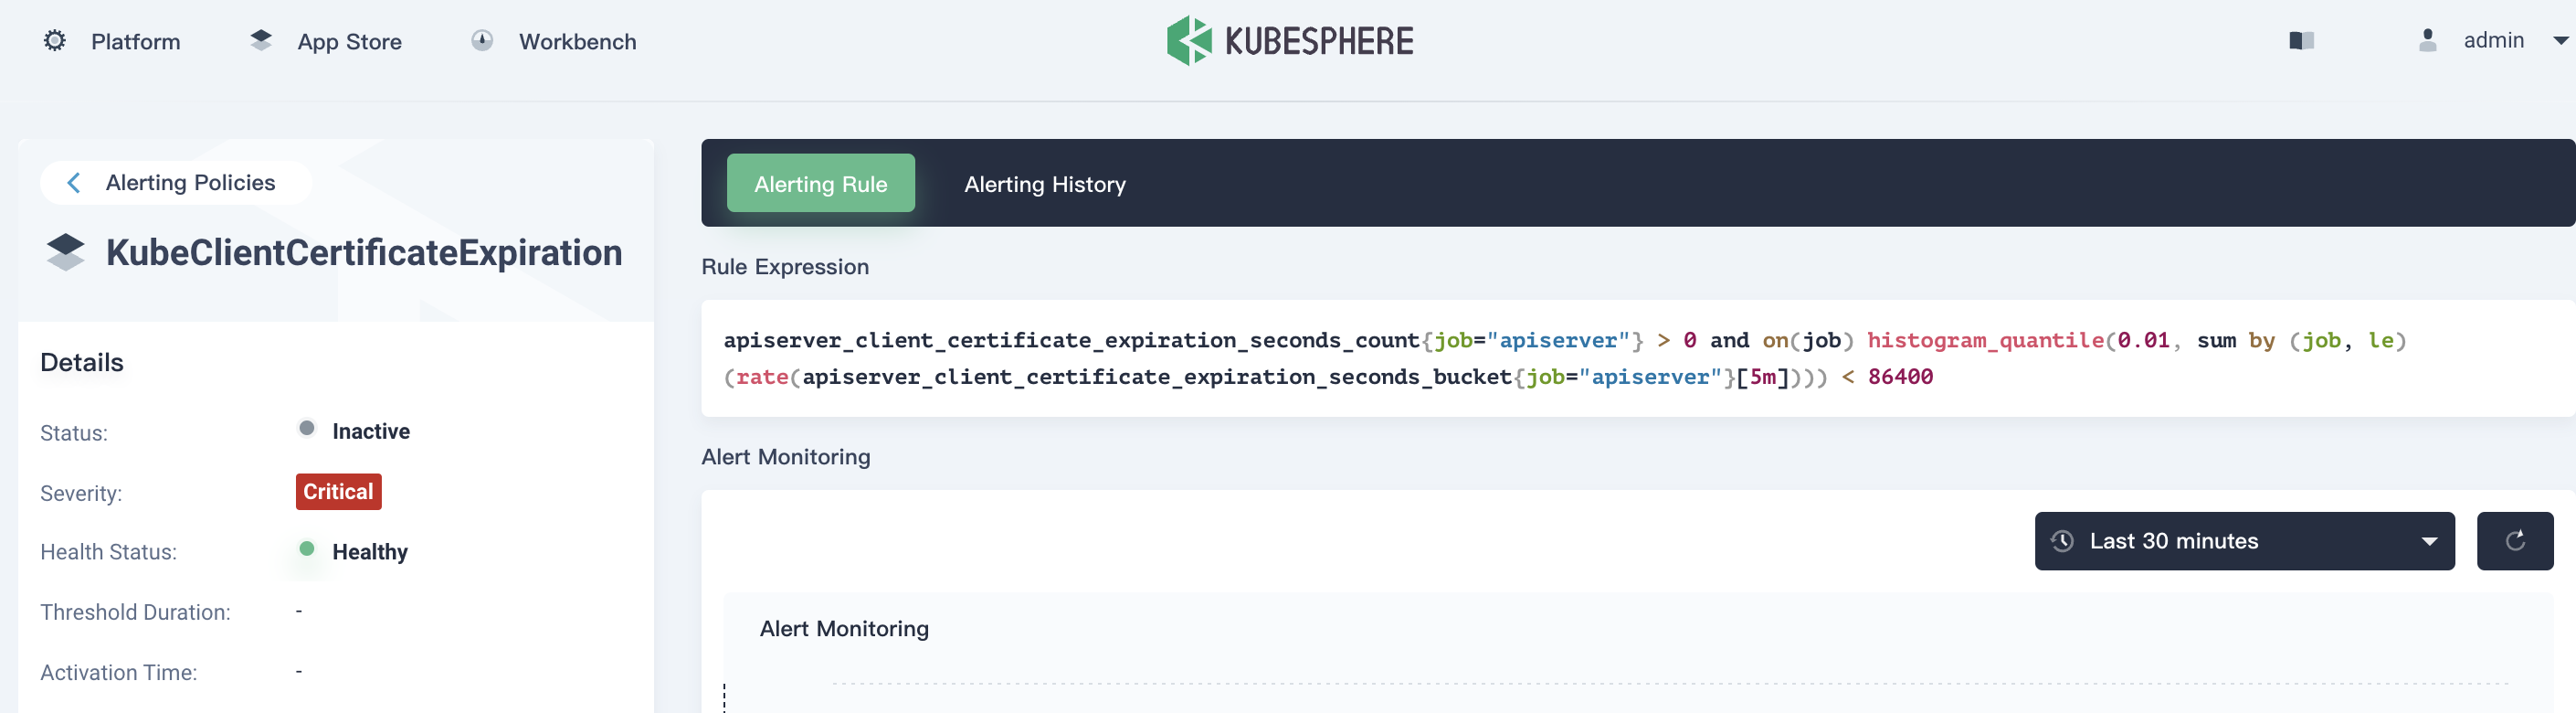Click the Inactive status text
The width and height of the screenshot is (2576, 713).
click(371, 431)
